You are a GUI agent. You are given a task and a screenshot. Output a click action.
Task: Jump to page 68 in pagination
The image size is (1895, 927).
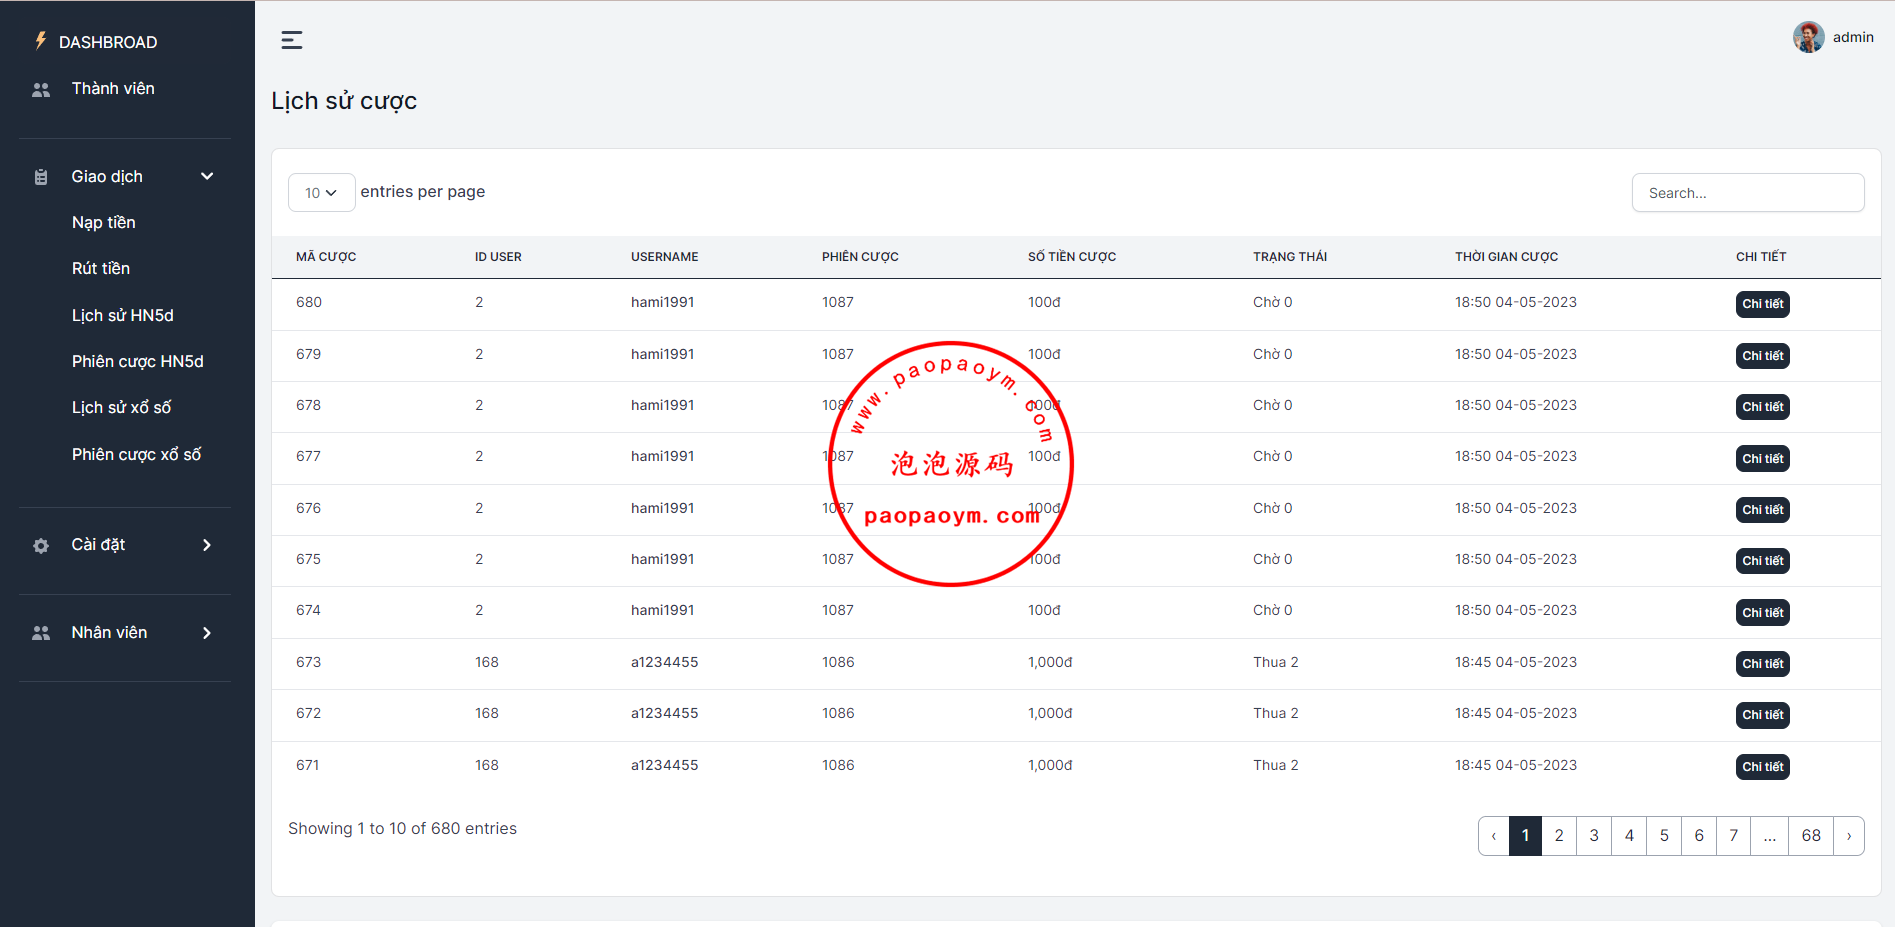(x=1811, y=836)
